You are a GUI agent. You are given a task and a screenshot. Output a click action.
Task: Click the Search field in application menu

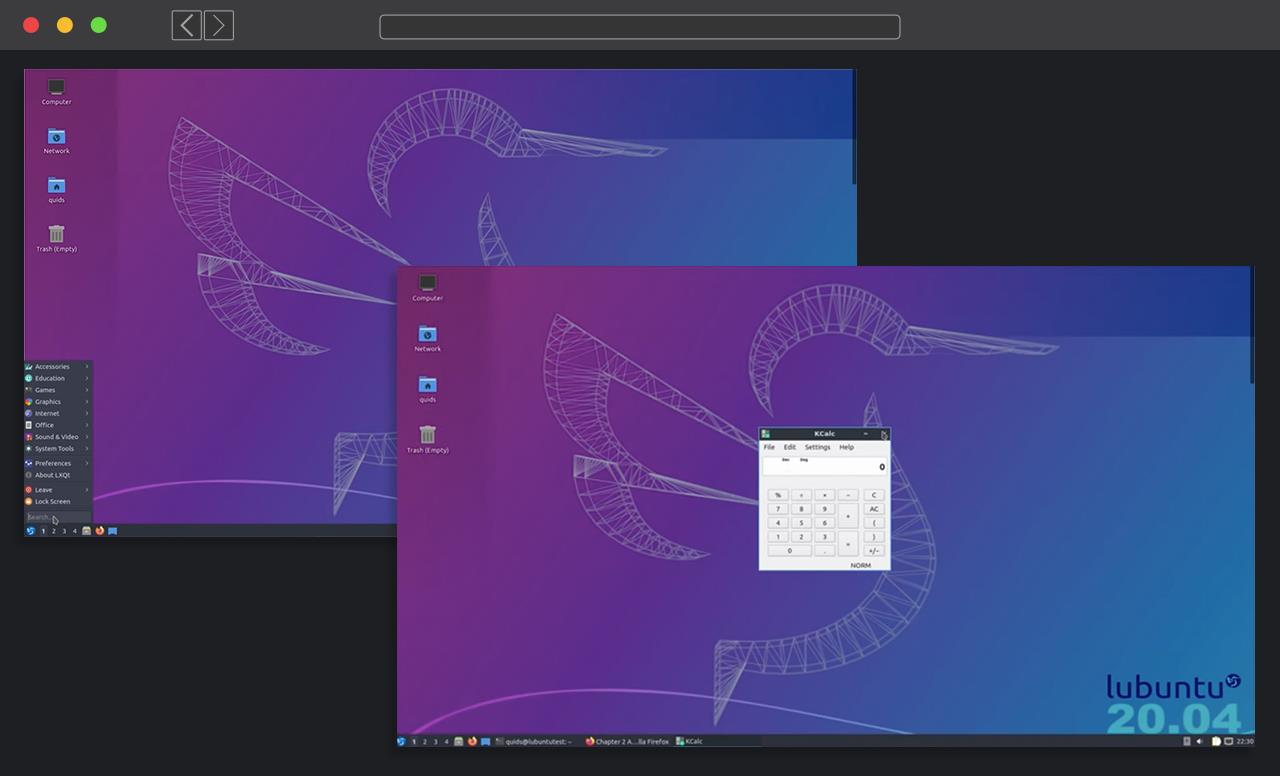pos(57,518)
